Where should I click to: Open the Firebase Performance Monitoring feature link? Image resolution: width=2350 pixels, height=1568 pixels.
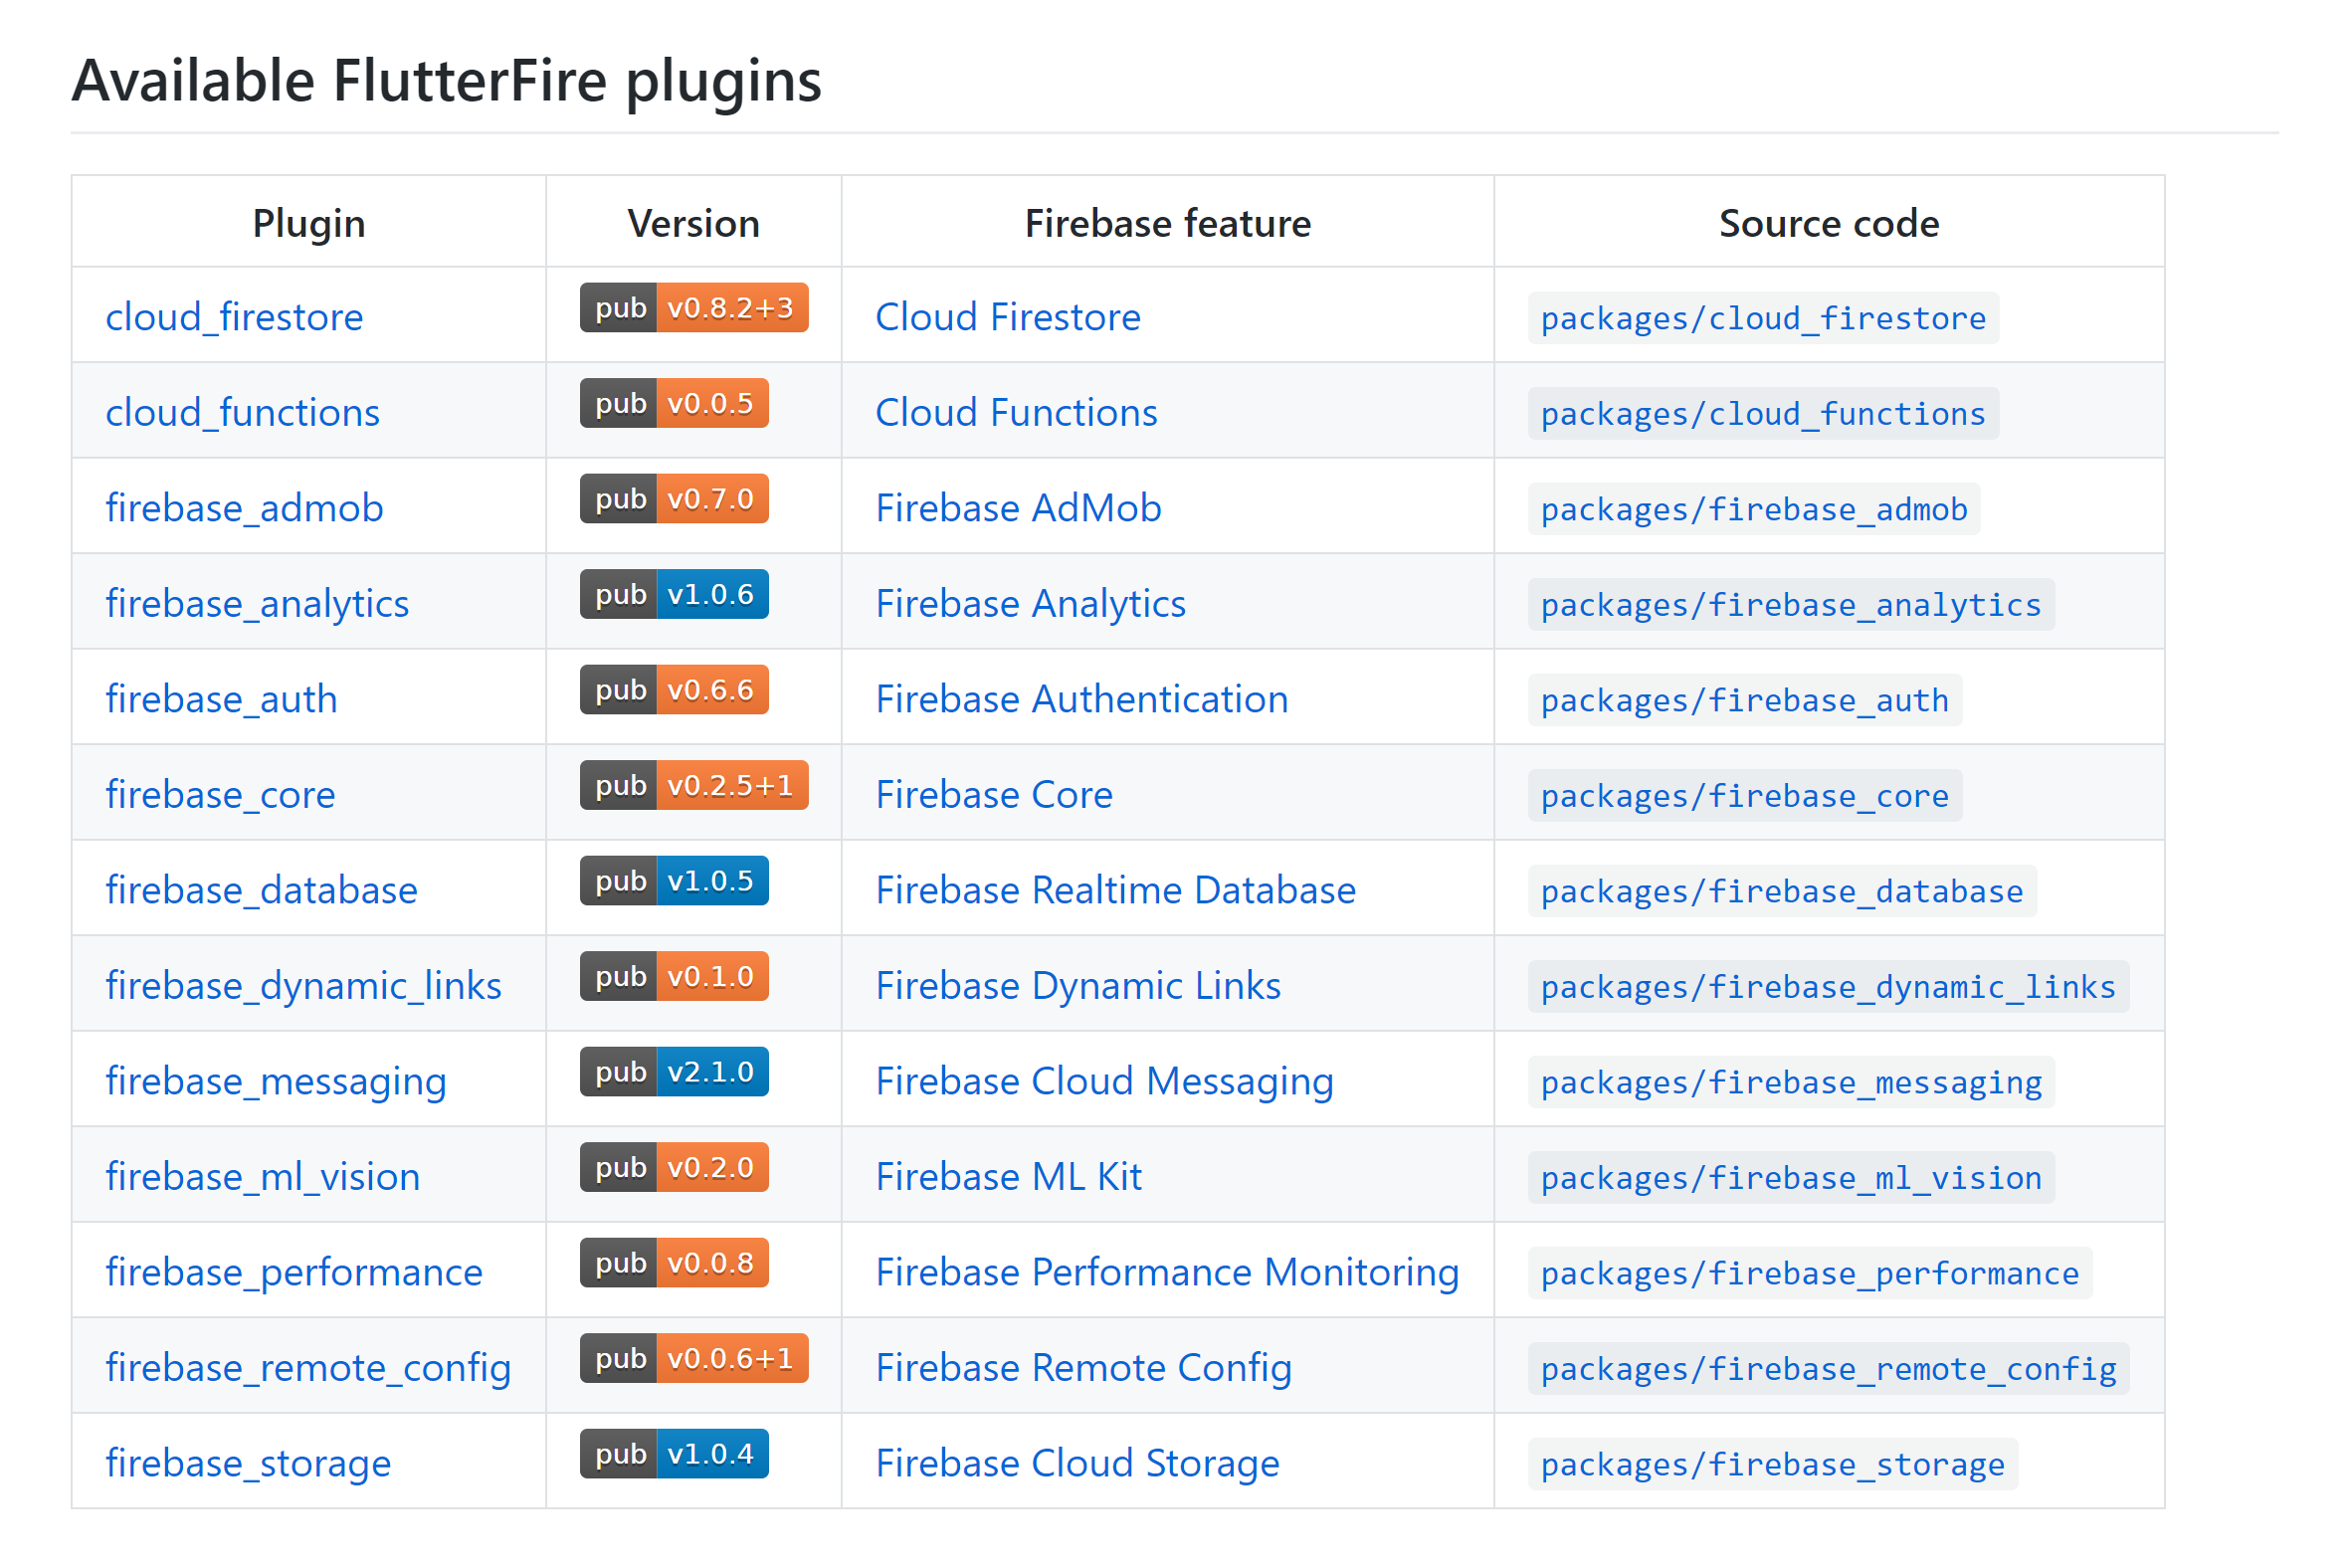pyautogui.click(x=1167, y=1272)
